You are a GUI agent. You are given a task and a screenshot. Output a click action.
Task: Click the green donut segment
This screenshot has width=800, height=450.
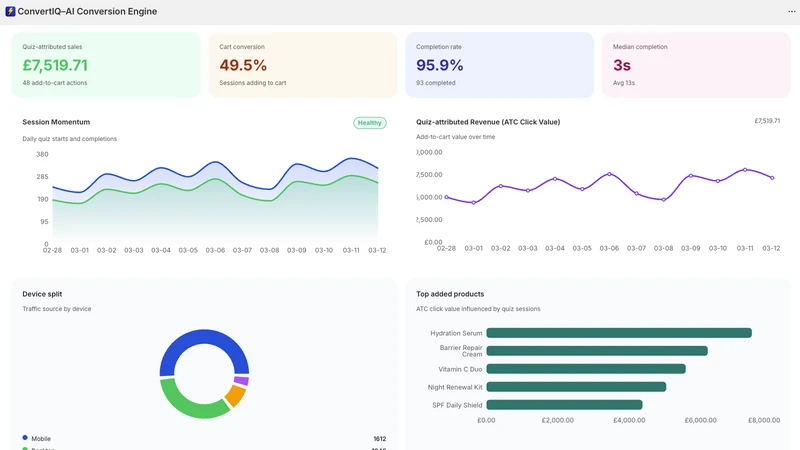[x=190, y=405]
